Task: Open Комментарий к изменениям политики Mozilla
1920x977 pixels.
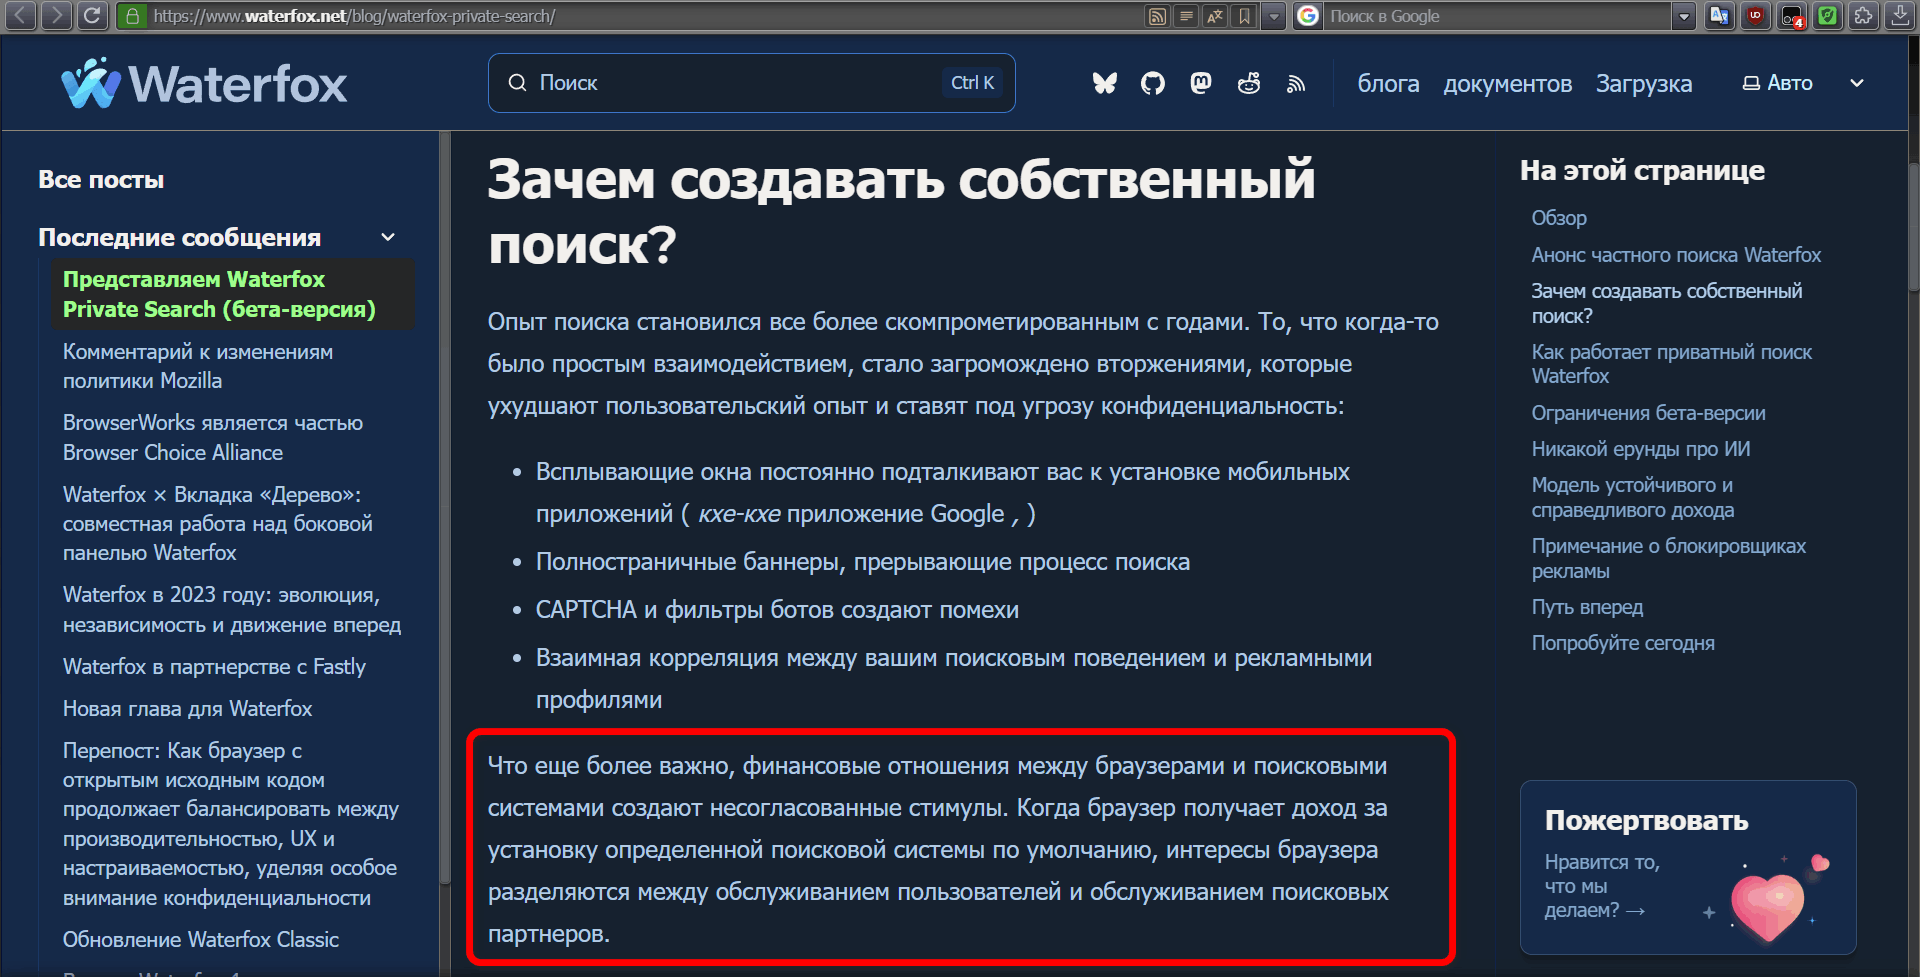Action: [198, 366]
